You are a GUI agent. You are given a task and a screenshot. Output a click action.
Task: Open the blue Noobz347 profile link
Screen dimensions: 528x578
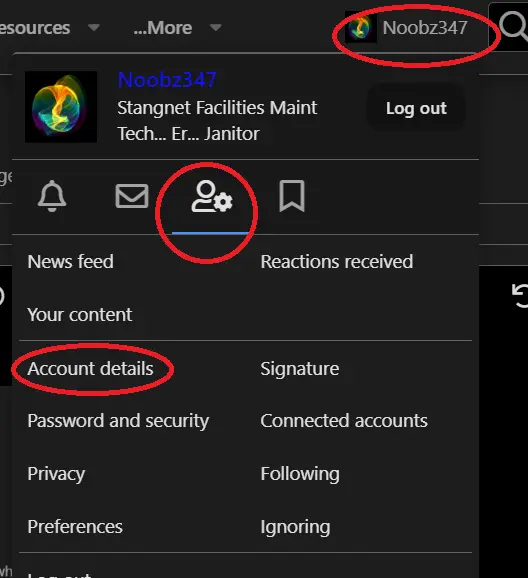pos(167,80)
